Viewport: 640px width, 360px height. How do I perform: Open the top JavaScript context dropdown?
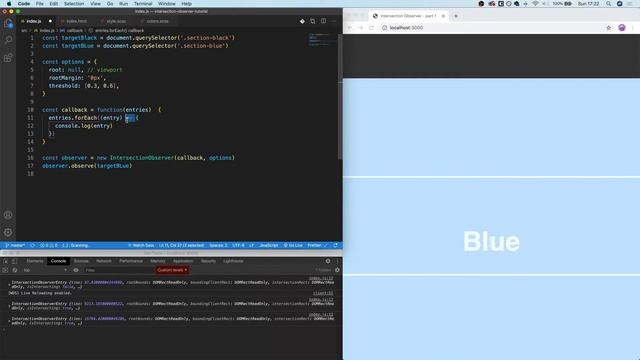(x=44, y=270)
